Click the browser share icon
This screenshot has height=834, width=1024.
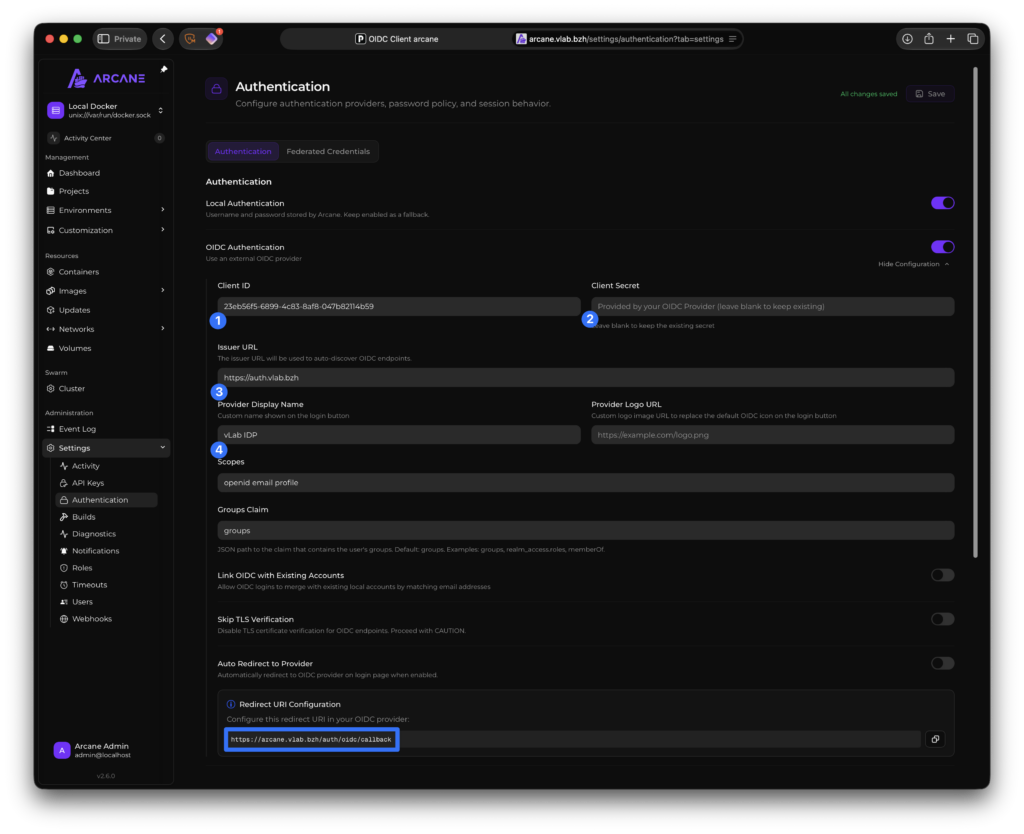click(929, 39)
